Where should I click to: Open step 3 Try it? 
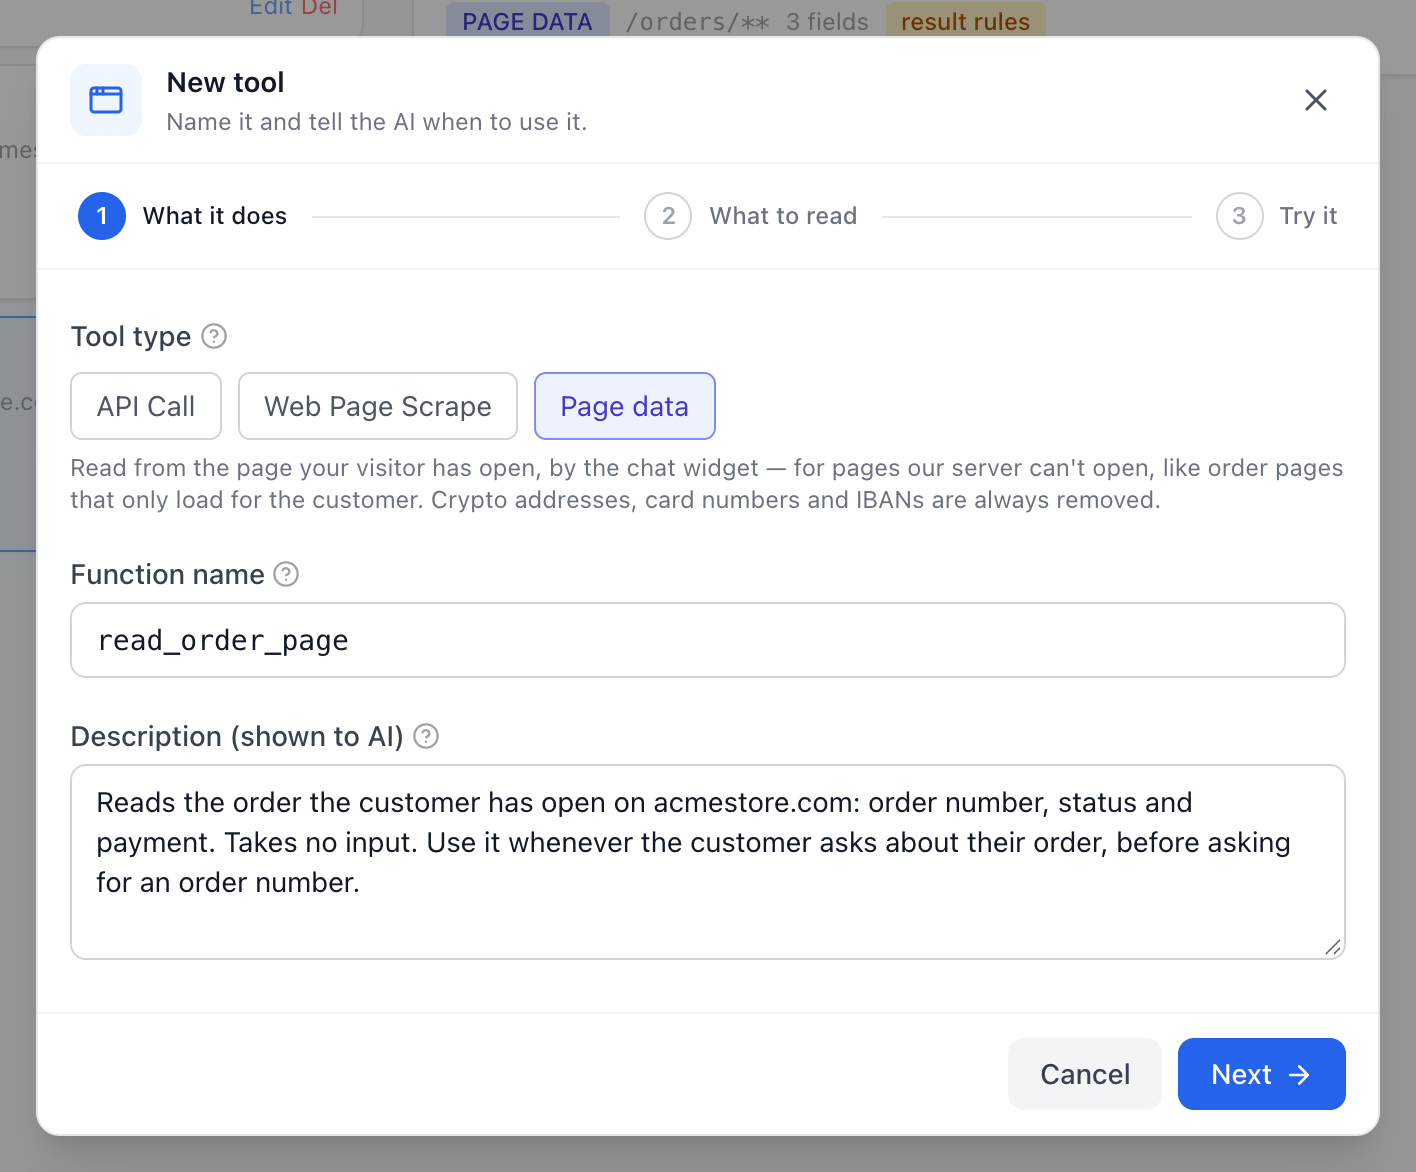click(1277, 216)
